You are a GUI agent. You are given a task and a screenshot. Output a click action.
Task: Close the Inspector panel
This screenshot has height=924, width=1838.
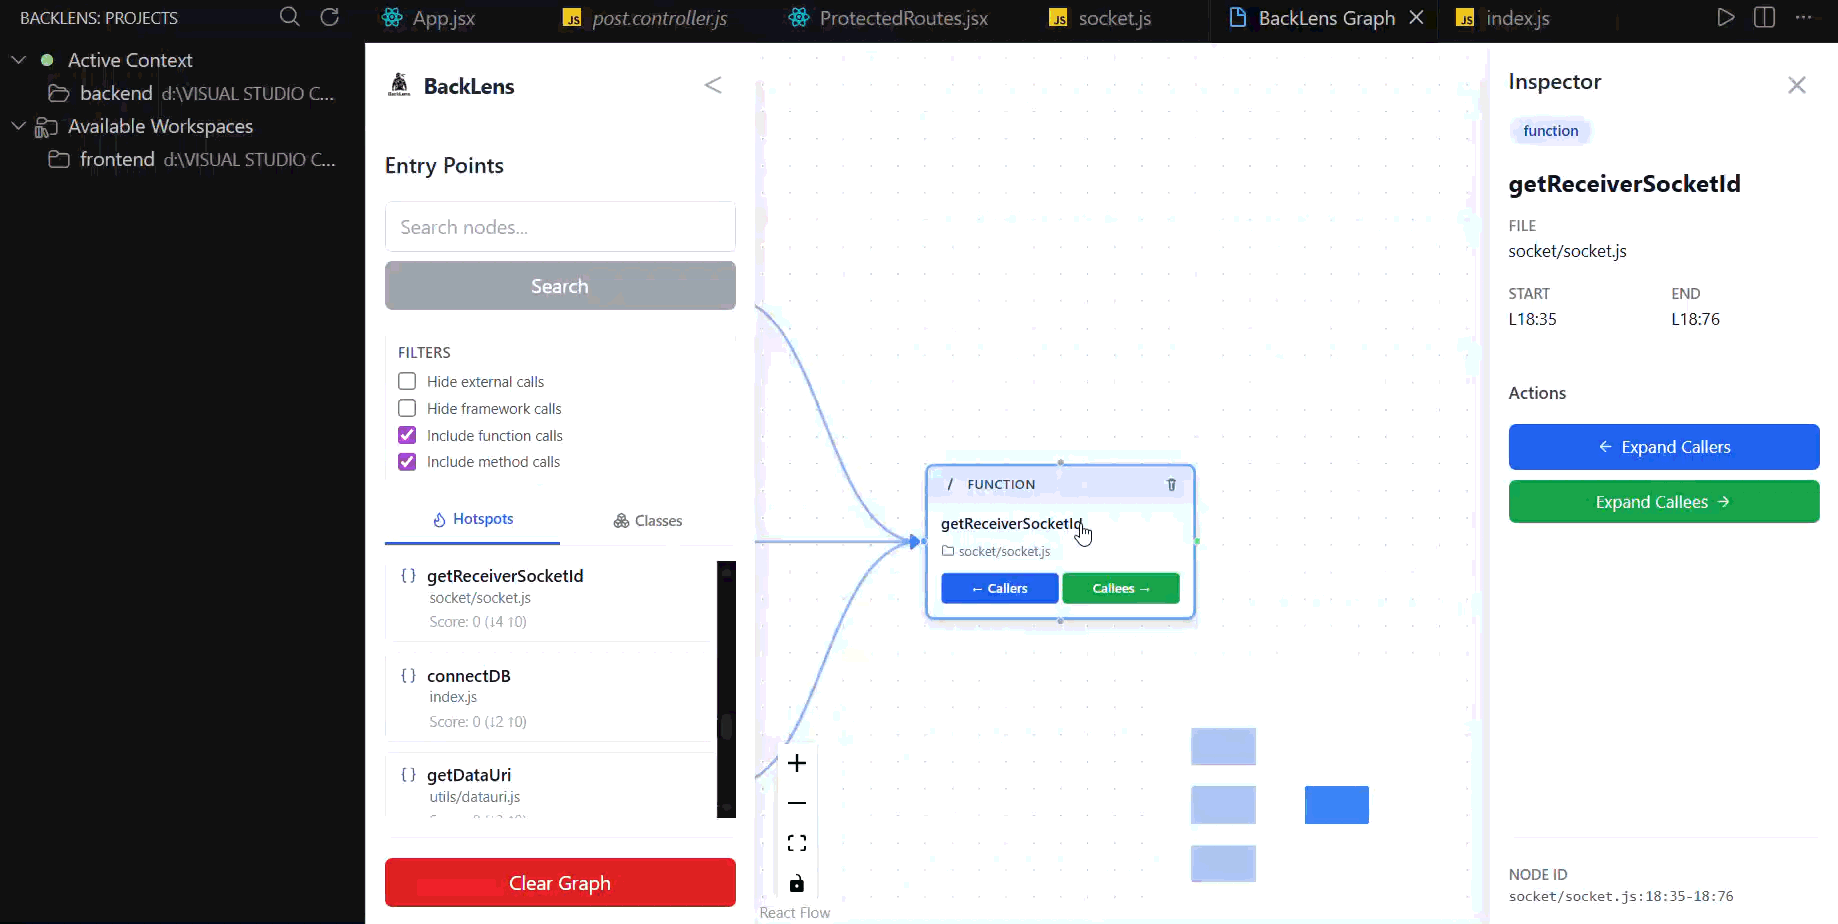tap(1797, 85)
